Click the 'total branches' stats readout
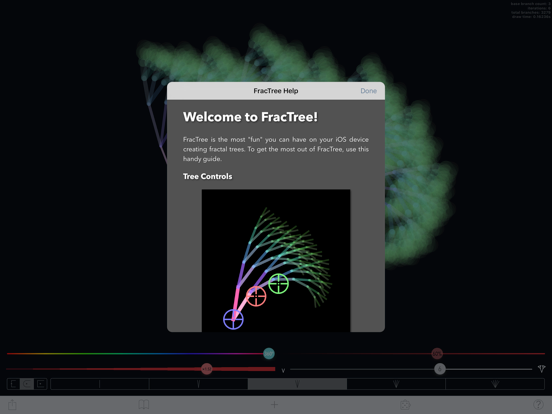The width and height of the screenshot is (552, 414). 531,12
